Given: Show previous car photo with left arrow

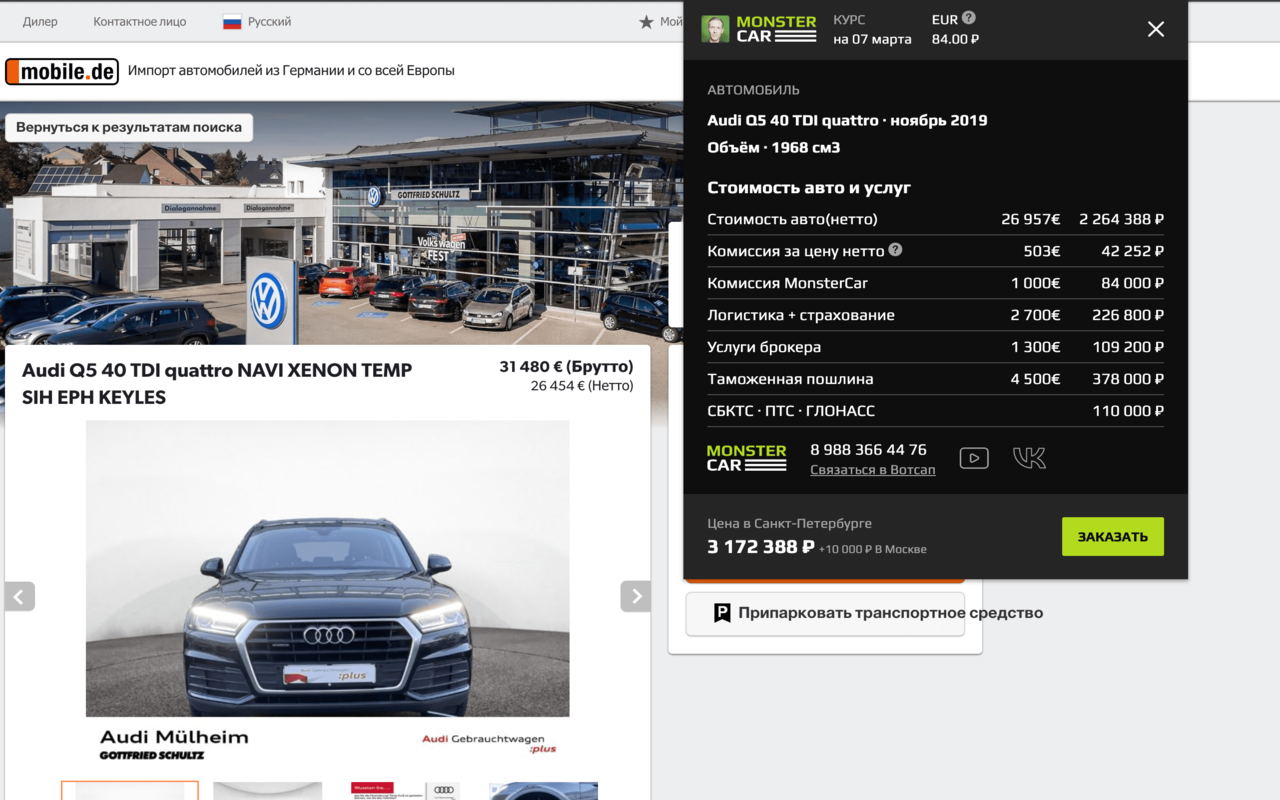Looking at the screenshot, I should (20, 596).
